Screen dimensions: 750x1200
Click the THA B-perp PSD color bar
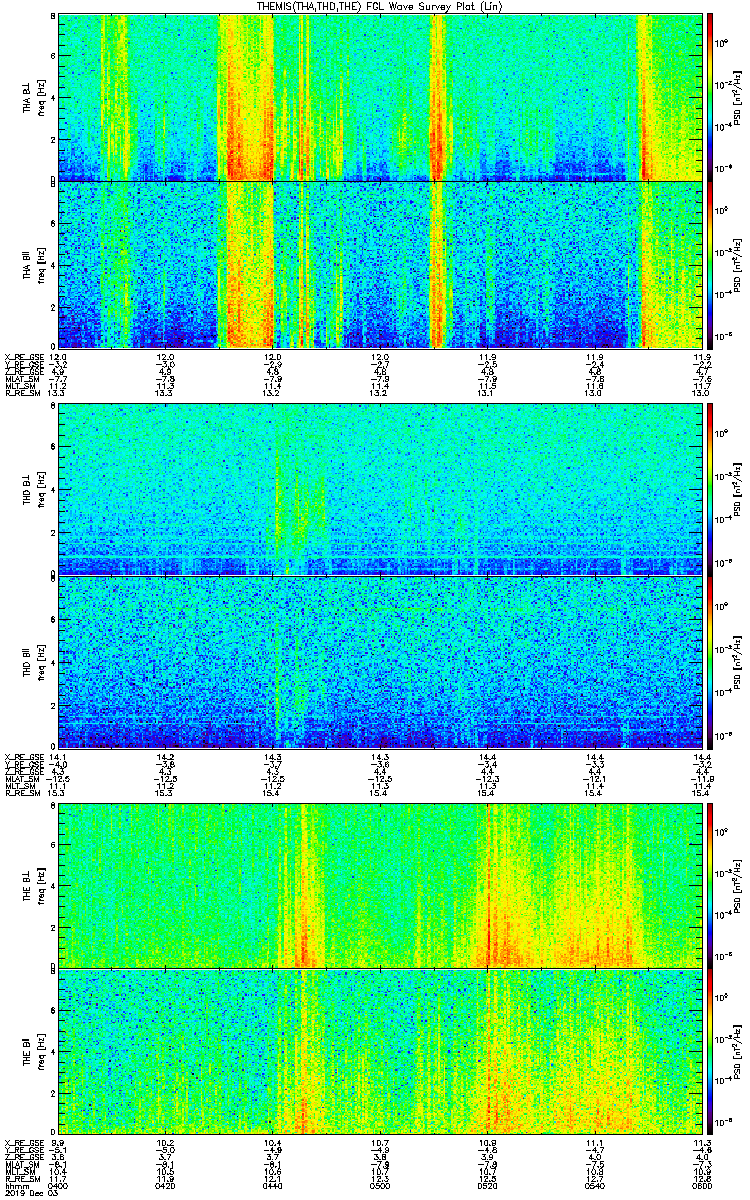(709, 97)
